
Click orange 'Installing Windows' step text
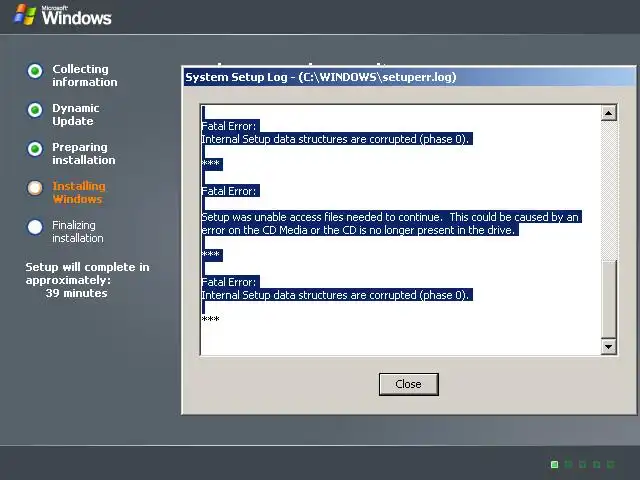(79, 193)
